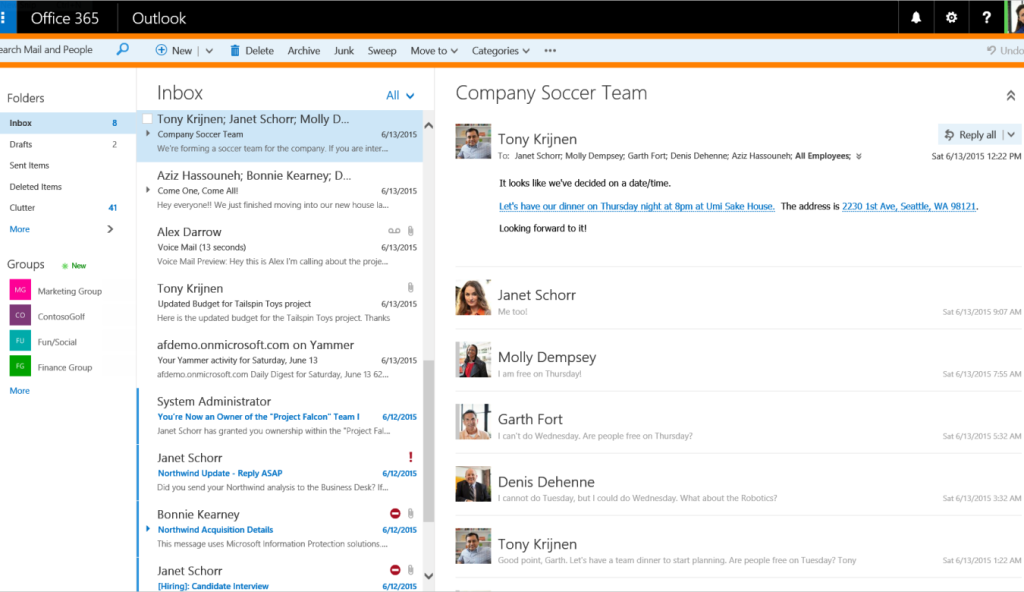This screenshot has width=1024, height=592.
Task: Select Sweep from the command bar
Action: 381,49
